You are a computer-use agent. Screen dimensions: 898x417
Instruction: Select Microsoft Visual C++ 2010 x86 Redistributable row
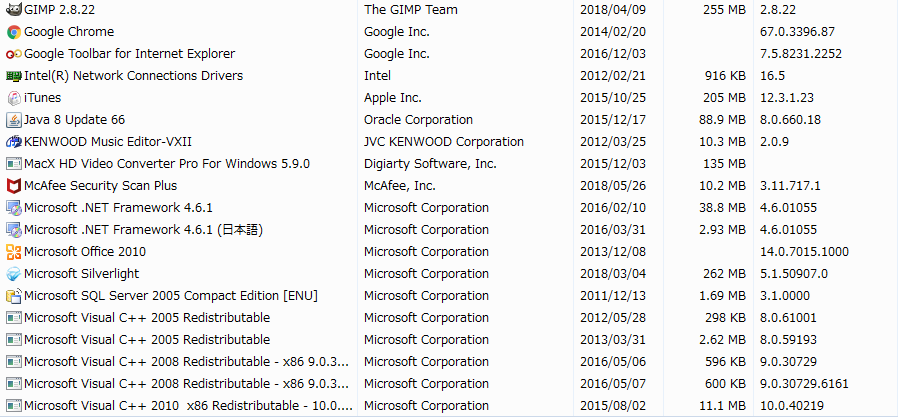[x=188, y=406]
